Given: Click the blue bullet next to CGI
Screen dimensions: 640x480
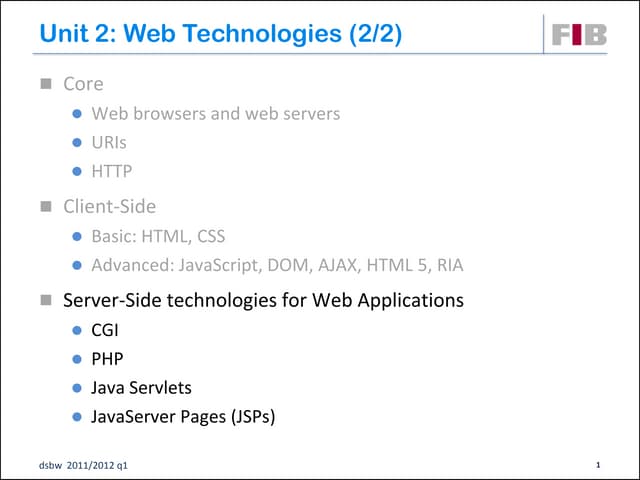Looking at the screenshot, I should pos(77,329).
